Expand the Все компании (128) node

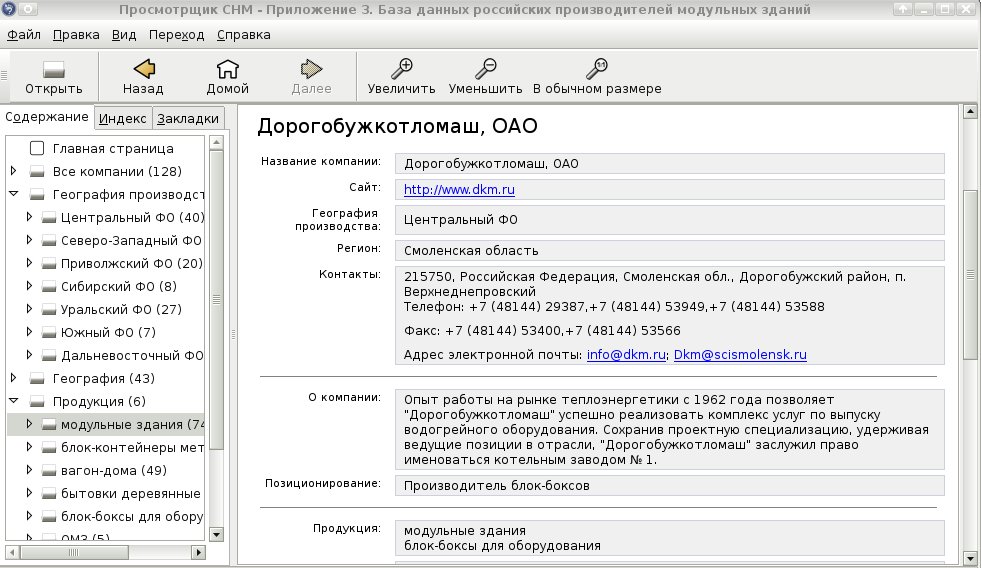point(13,171)
